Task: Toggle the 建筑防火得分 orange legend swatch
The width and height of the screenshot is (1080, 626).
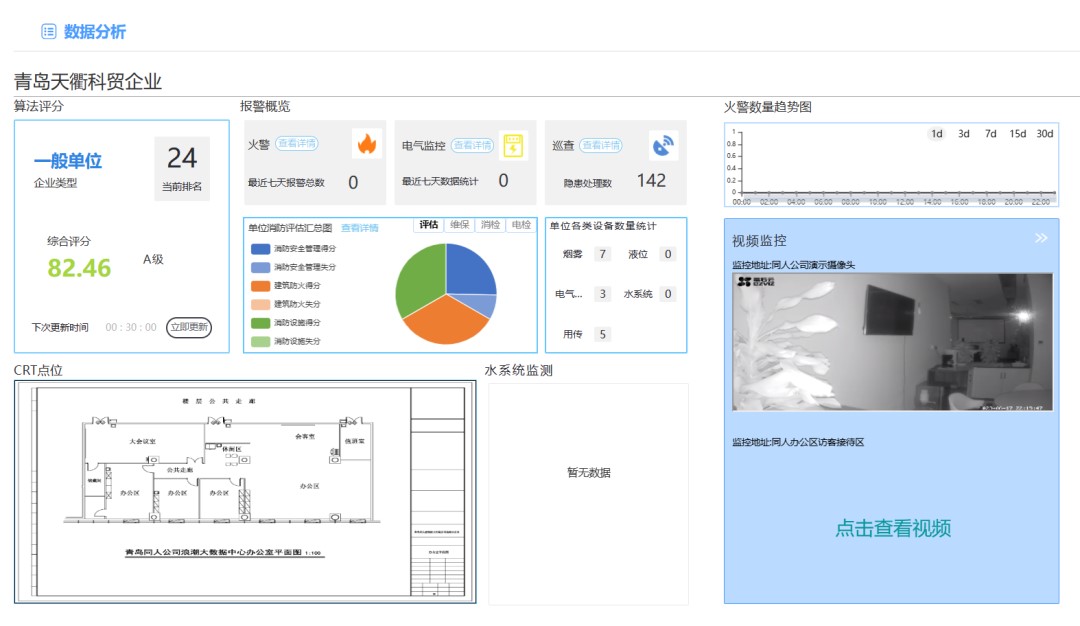Action: coord(260,286)
